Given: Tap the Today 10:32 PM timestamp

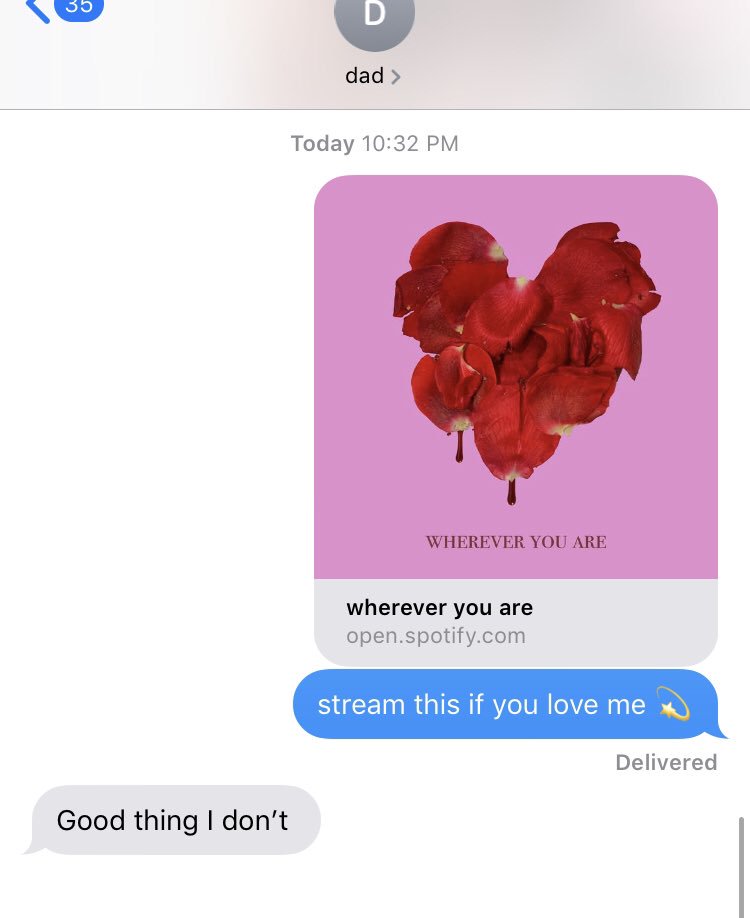Looking at the screenshot, I should [375, 143].
